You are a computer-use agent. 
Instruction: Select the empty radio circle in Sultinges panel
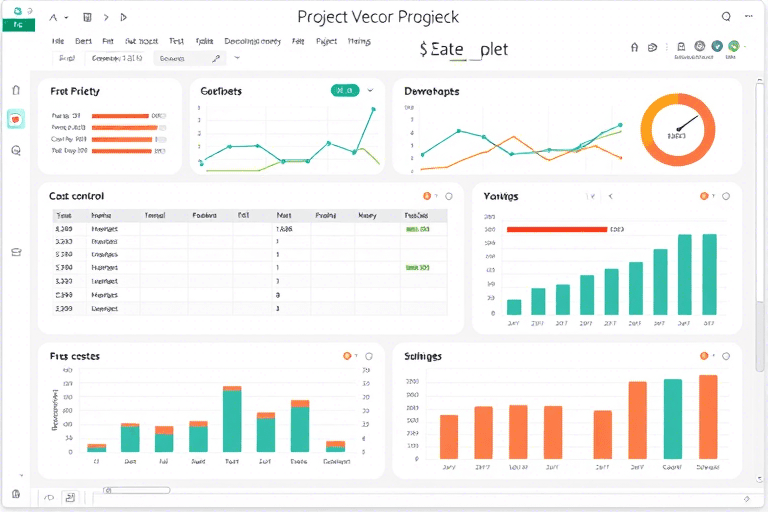(x=726, y=356)
